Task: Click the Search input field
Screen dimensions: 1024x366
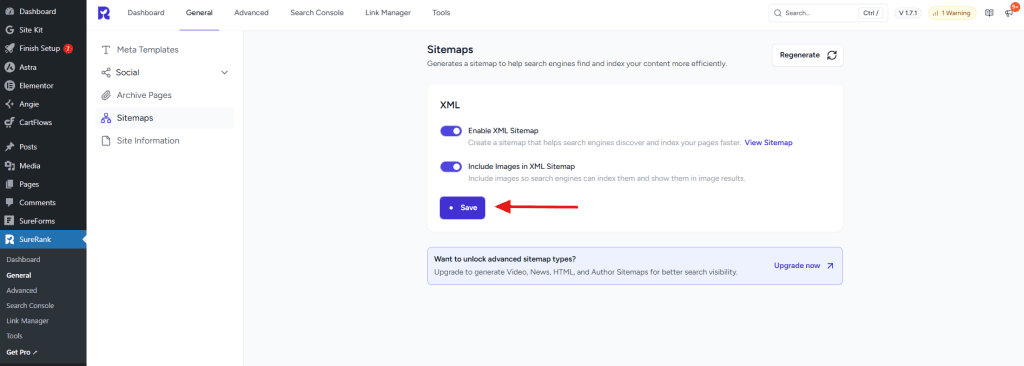Action: pos(828,13)
